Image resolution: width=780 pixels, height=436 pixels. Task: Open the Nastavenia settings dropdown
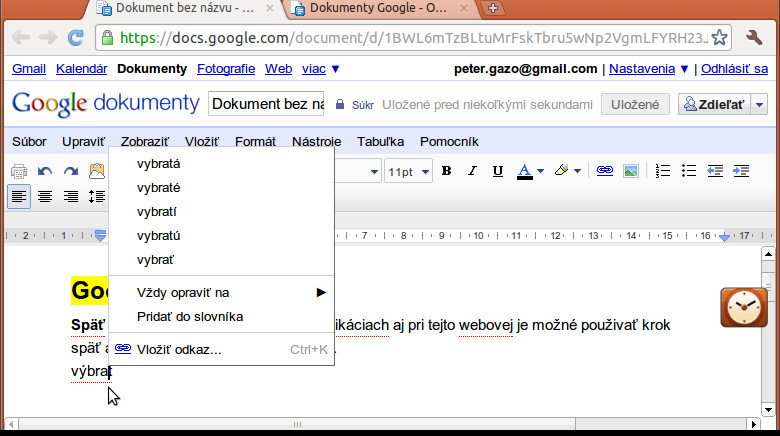[649, 69]
